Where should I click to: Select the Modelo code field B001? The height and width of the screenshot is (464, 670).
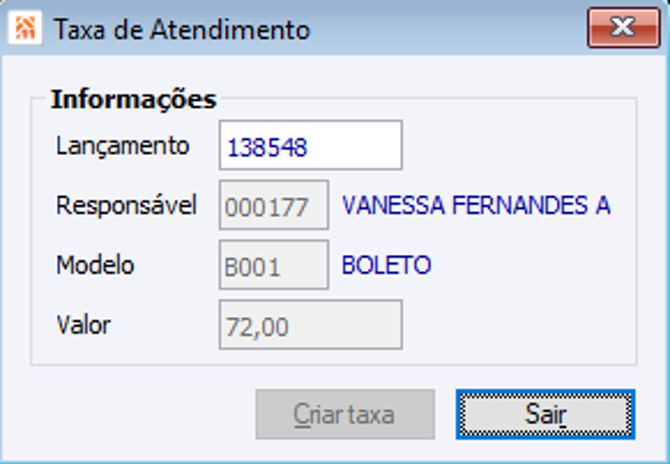pos(273,266)
